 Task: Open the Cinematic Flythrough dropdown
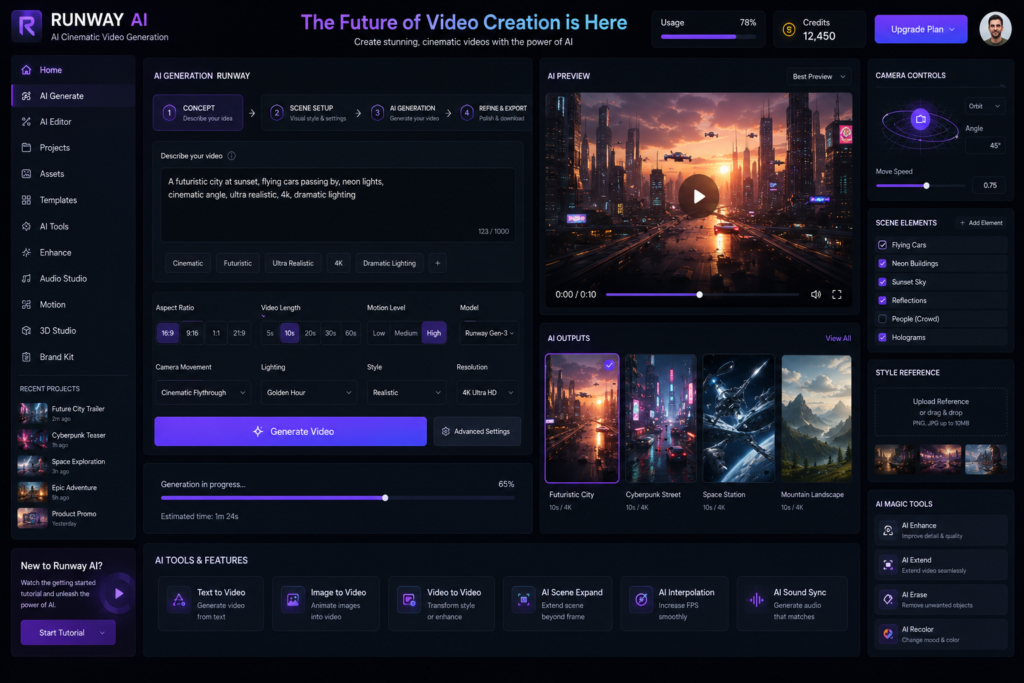203,392
